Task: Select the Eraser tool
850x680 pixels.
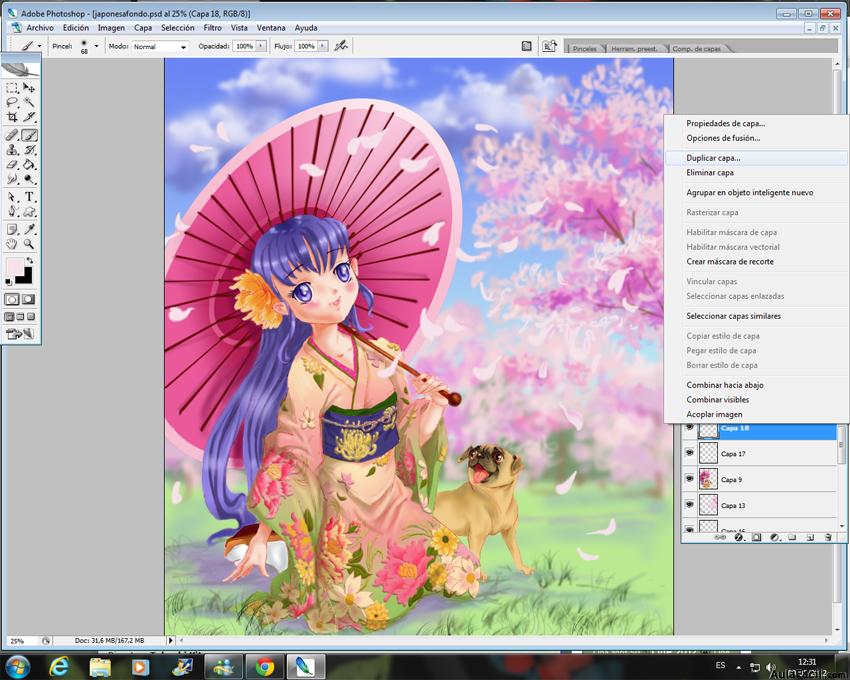Action: pyautogui.click(x=12, y=164)
